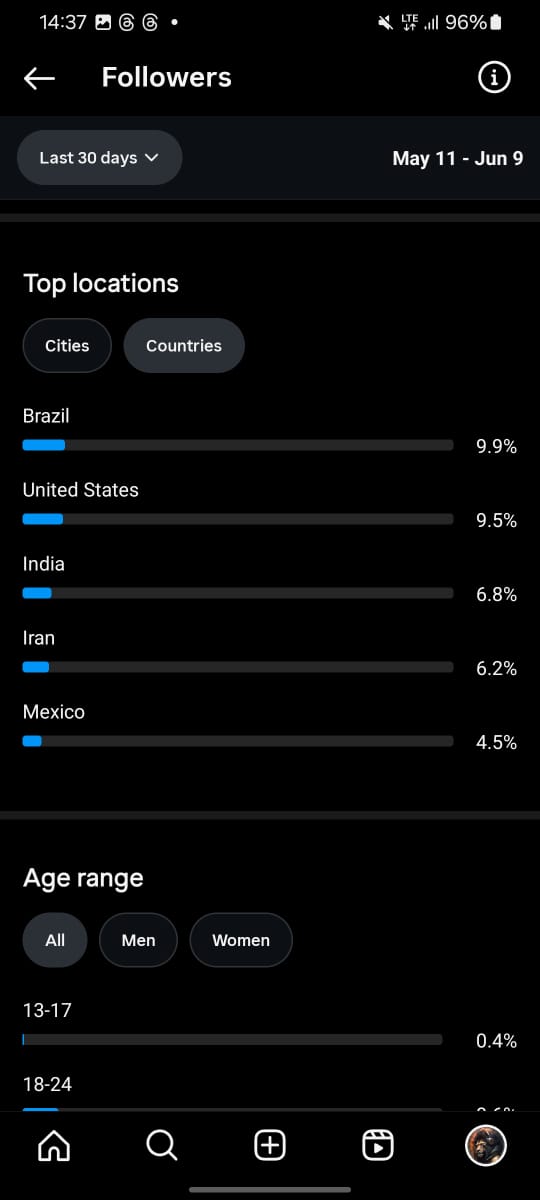Switch age range to Women
The image size is (540, 1200).
click(x=241, y=940)
